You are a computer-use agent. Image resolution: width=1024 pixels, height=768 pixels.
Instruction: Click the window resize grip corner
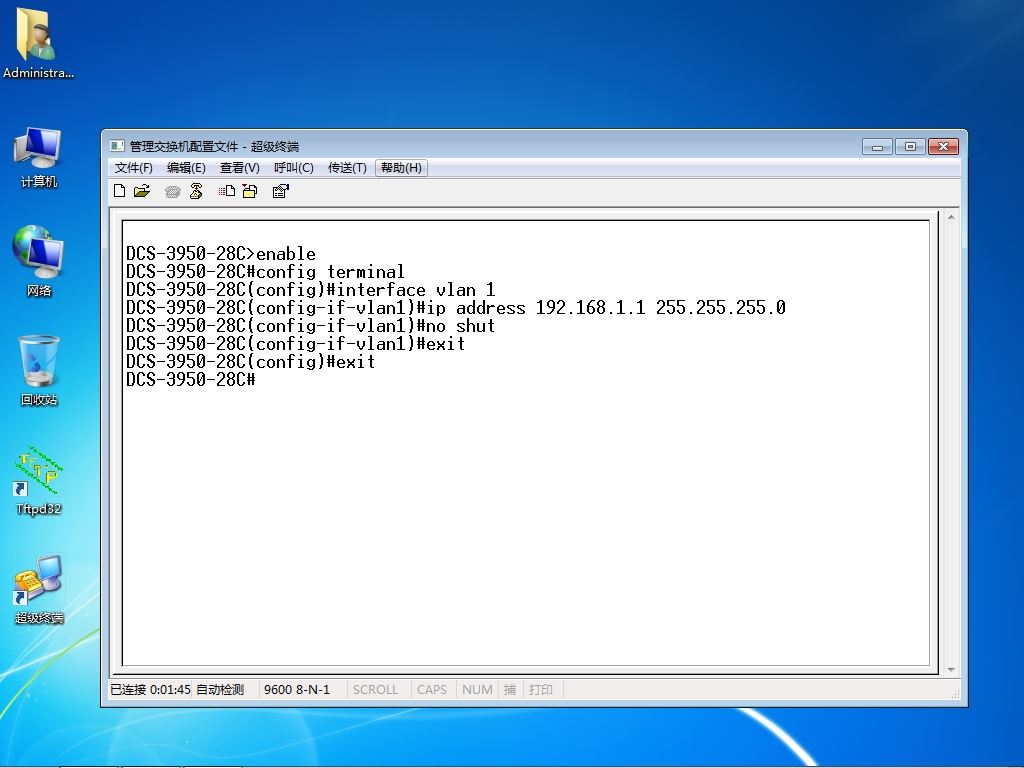tap(955, 694)
